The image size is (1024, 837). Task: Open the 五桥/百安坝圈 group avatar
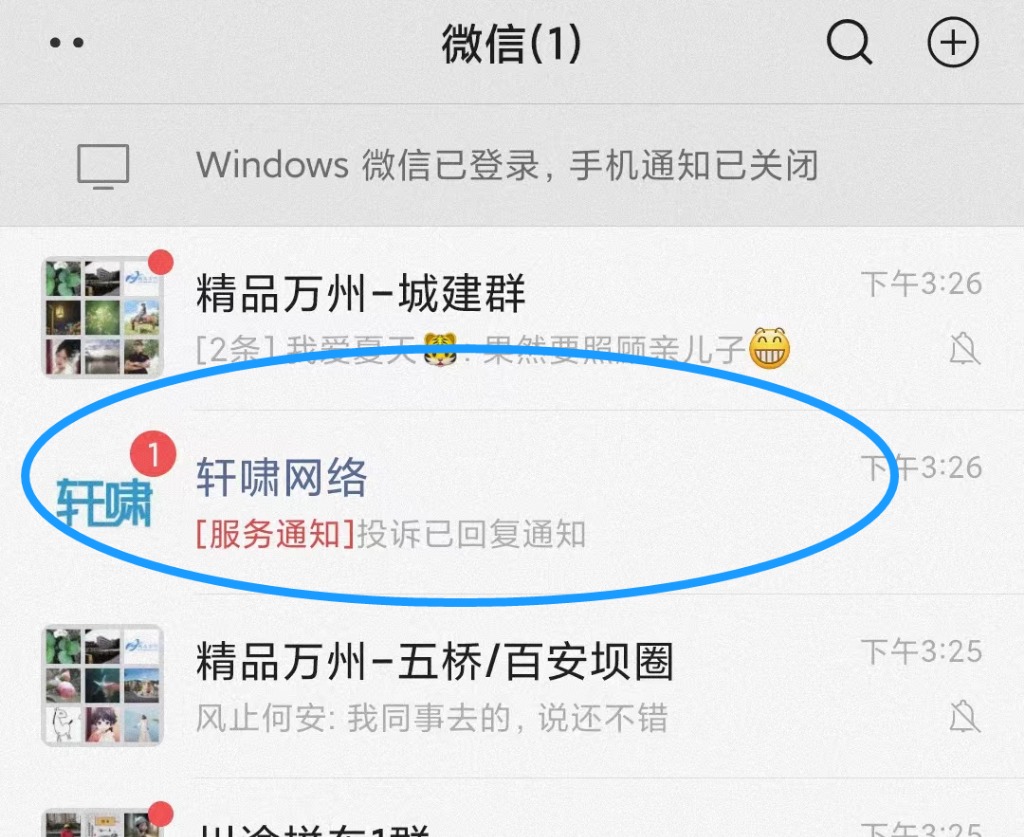(103, 686)
